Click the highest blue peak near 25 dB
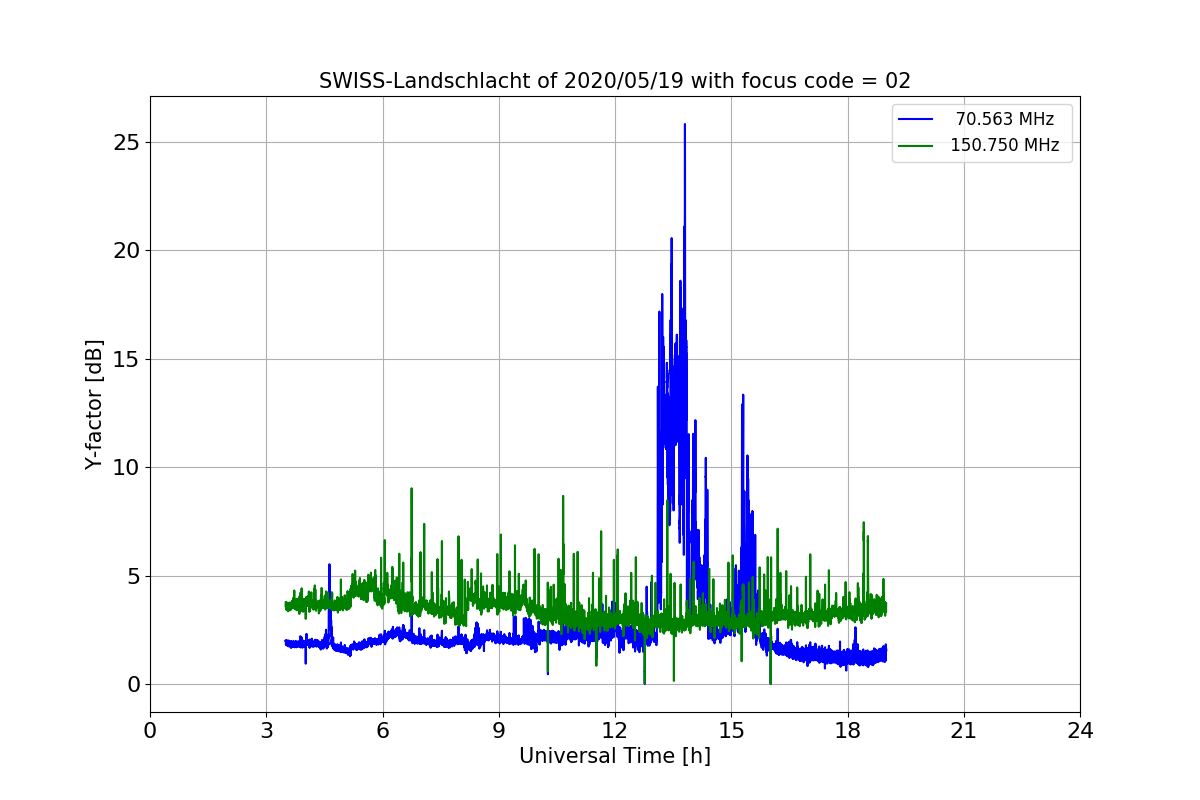This screenshot has height=800, width=1200. 685,126
